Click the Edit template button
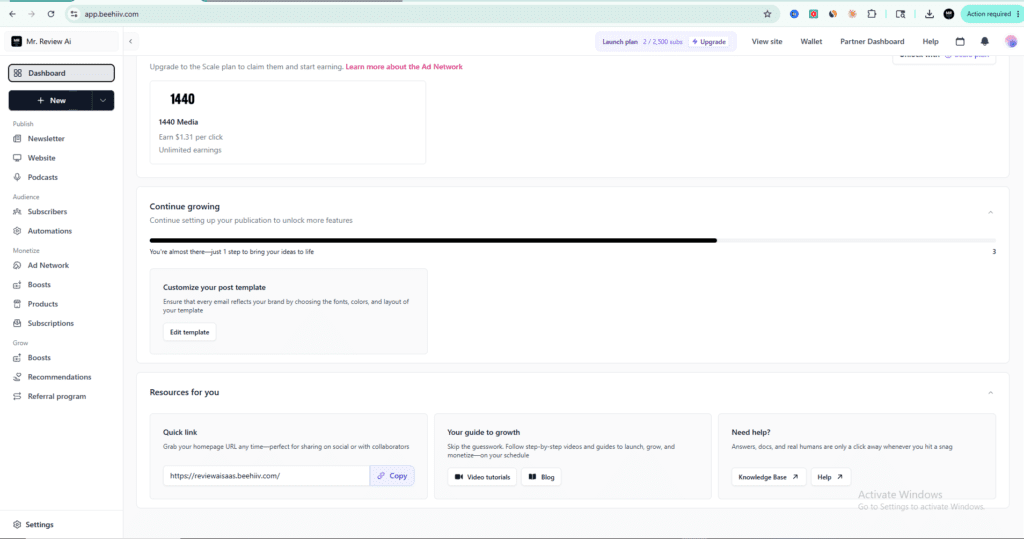Viewport: 1024px width, 539px height. tap(189, 332)
